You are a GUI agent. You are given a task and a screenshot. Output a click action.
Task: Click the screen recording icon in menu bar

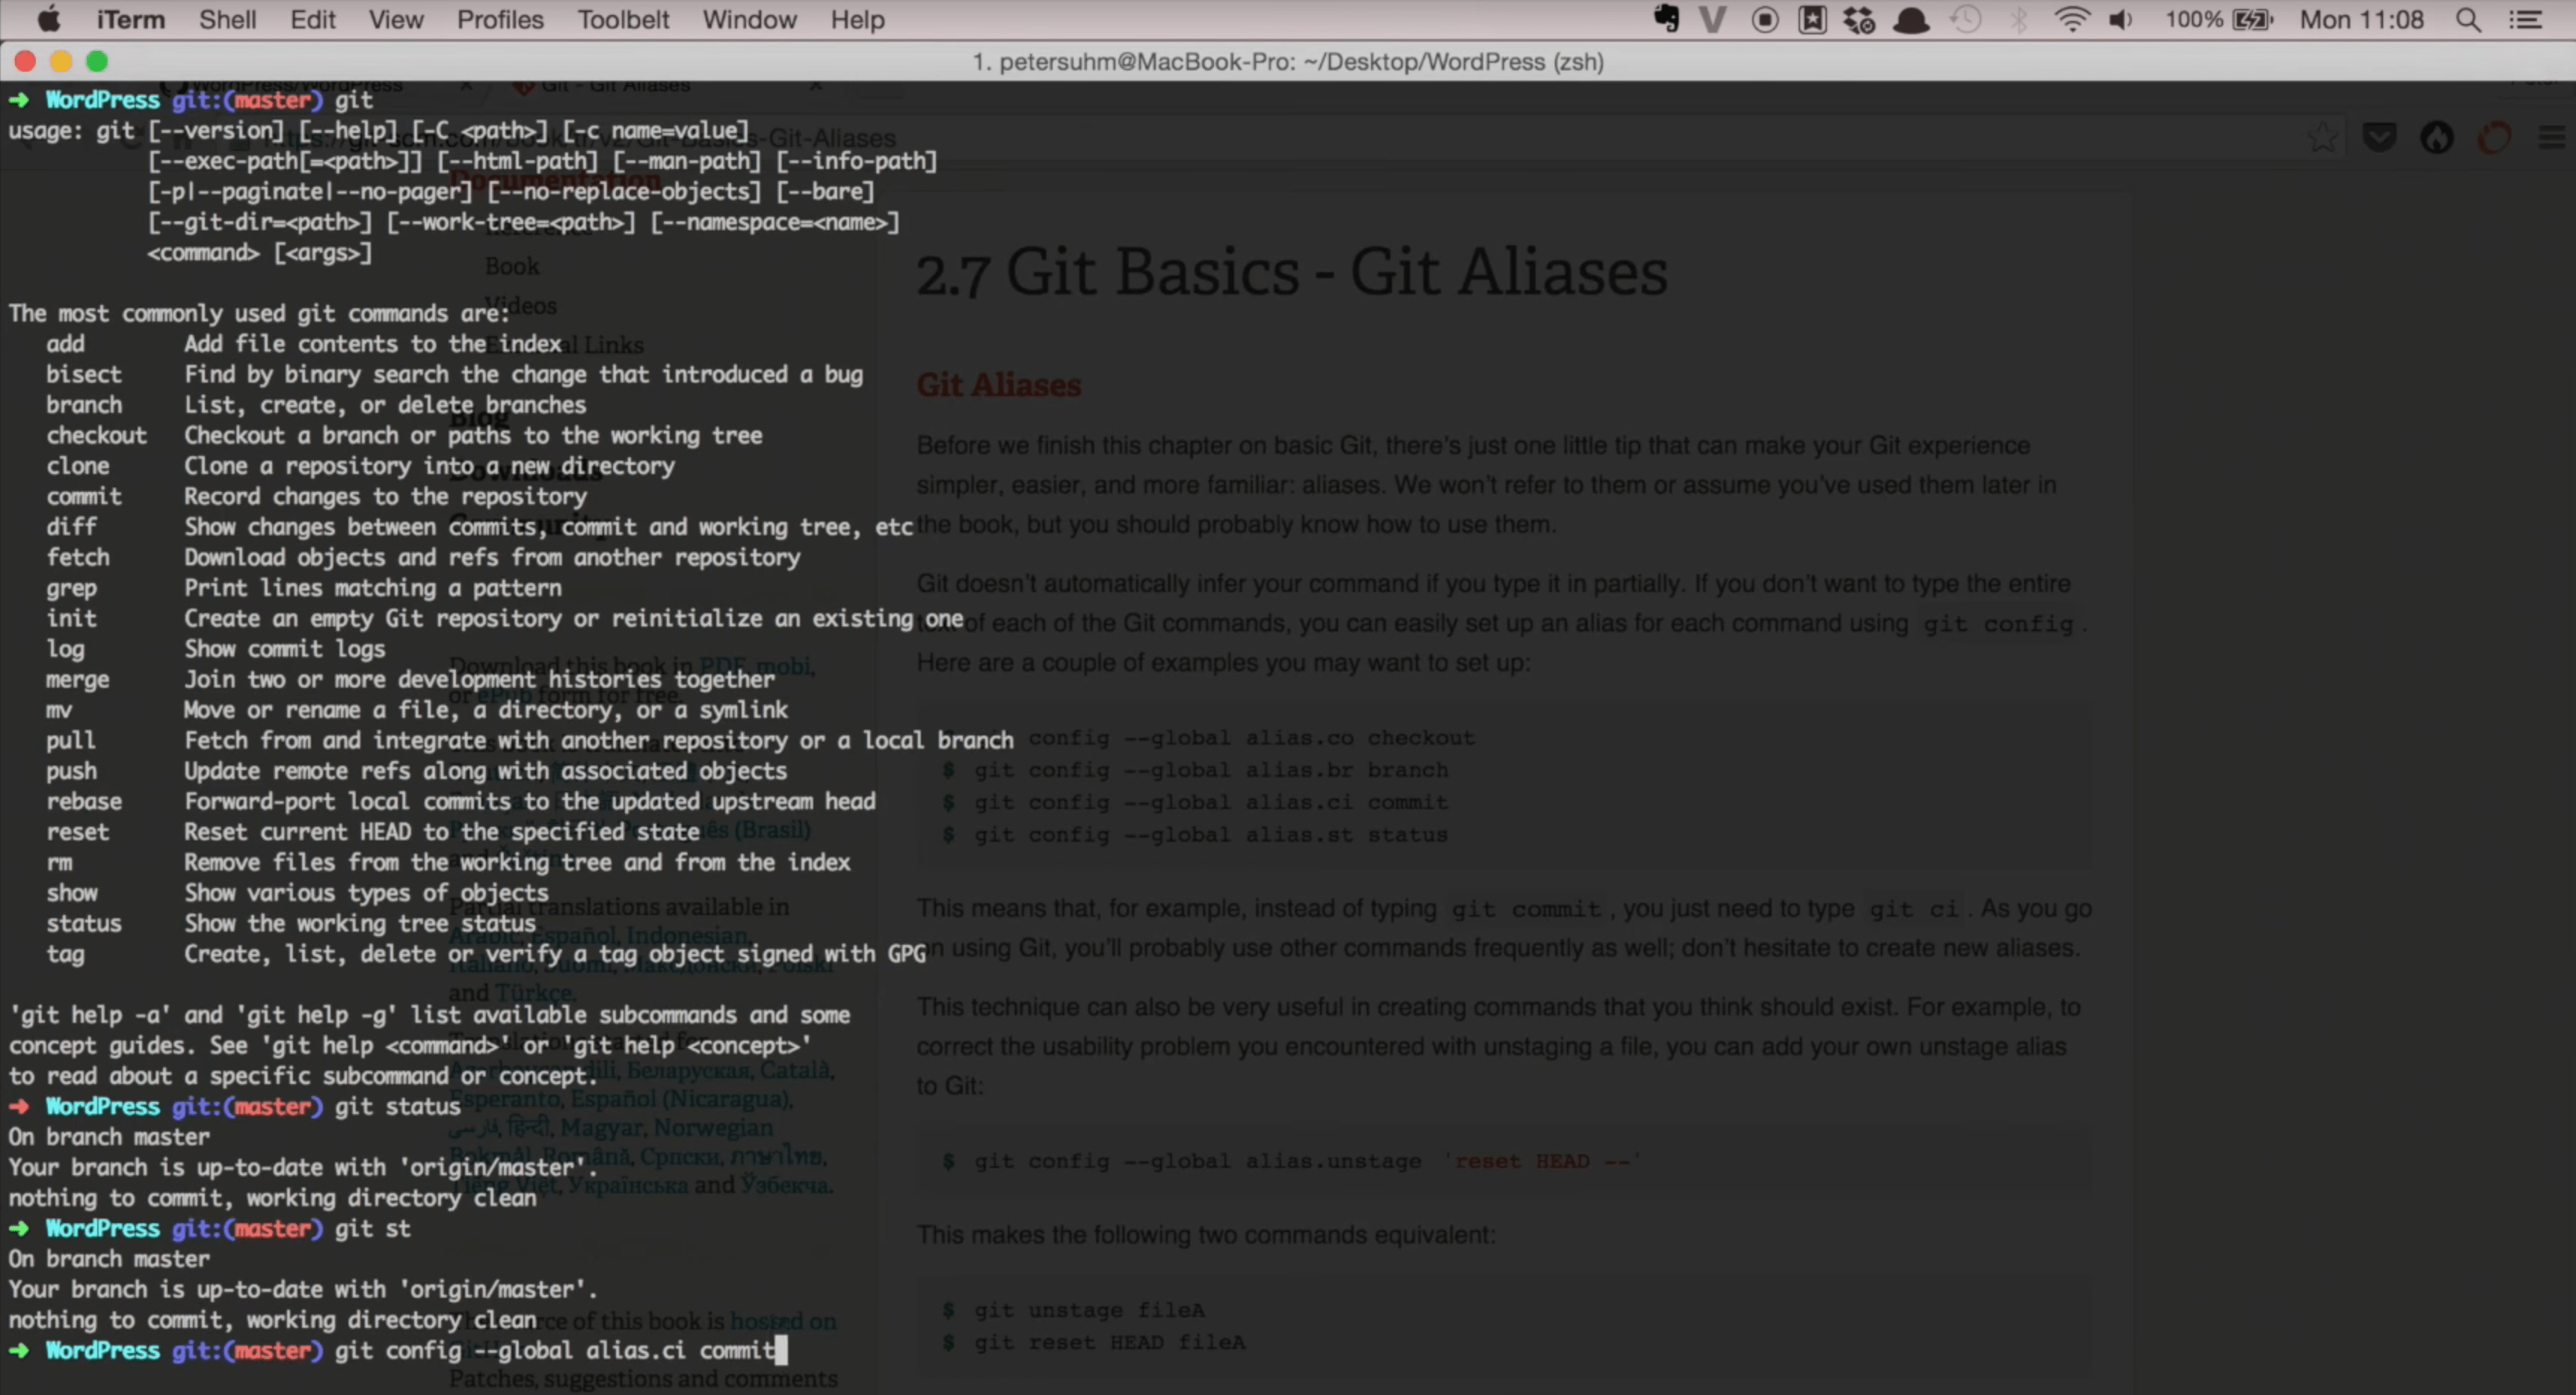pos(1767,19)
